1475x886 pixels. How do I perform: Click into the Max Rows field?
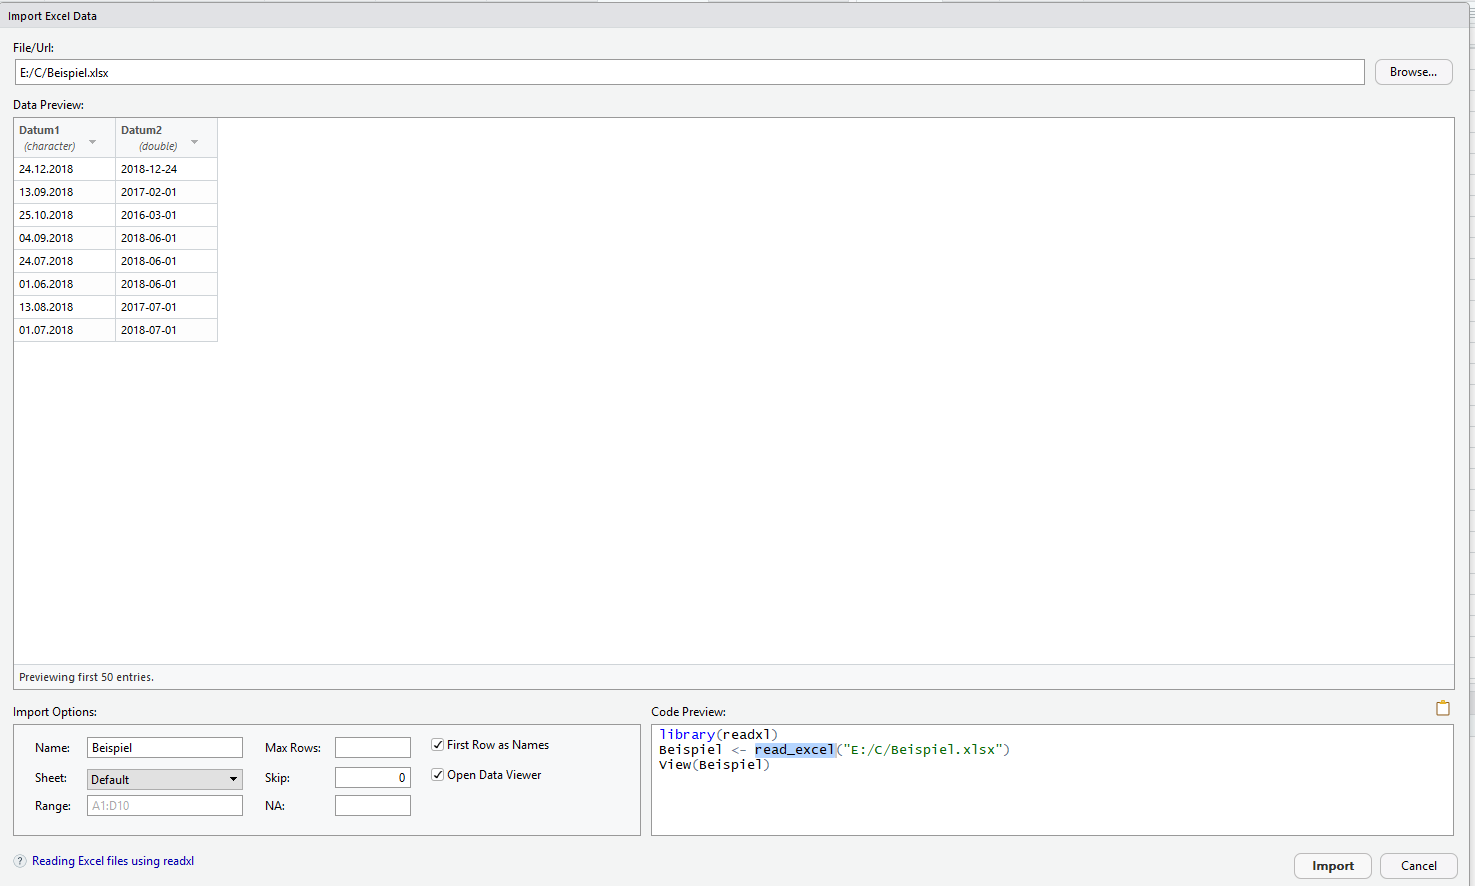[372, 748]
